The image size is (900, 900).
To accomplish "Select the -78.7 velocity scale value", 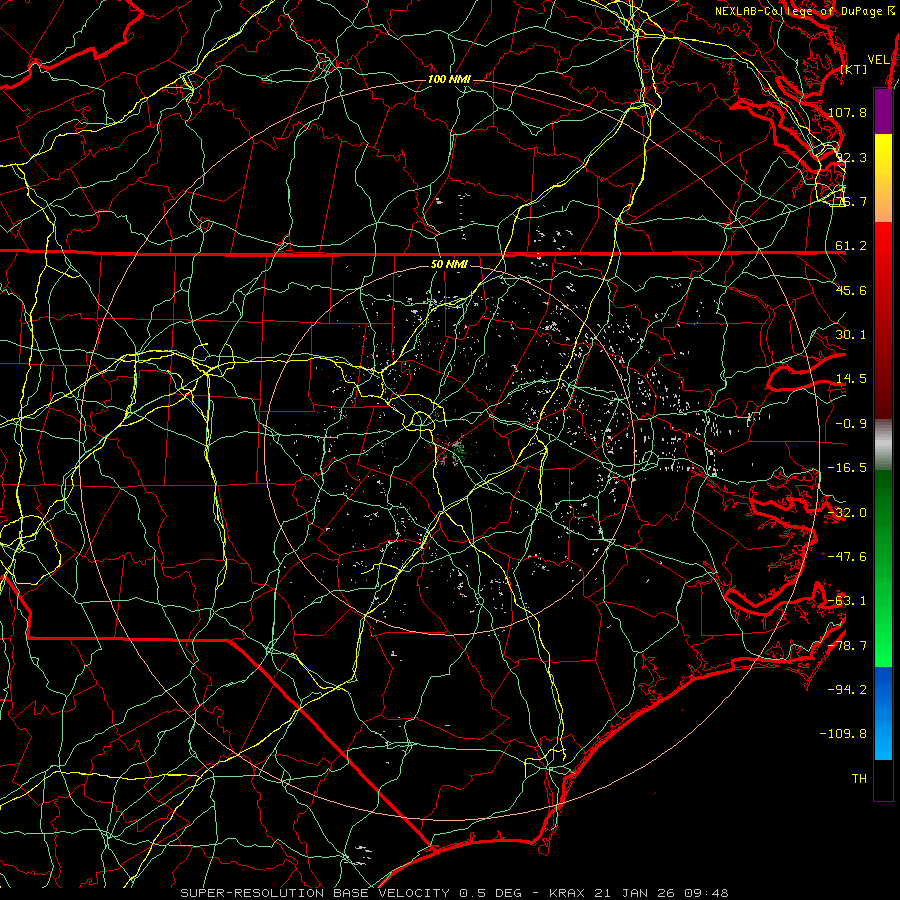I will point(847,646).
